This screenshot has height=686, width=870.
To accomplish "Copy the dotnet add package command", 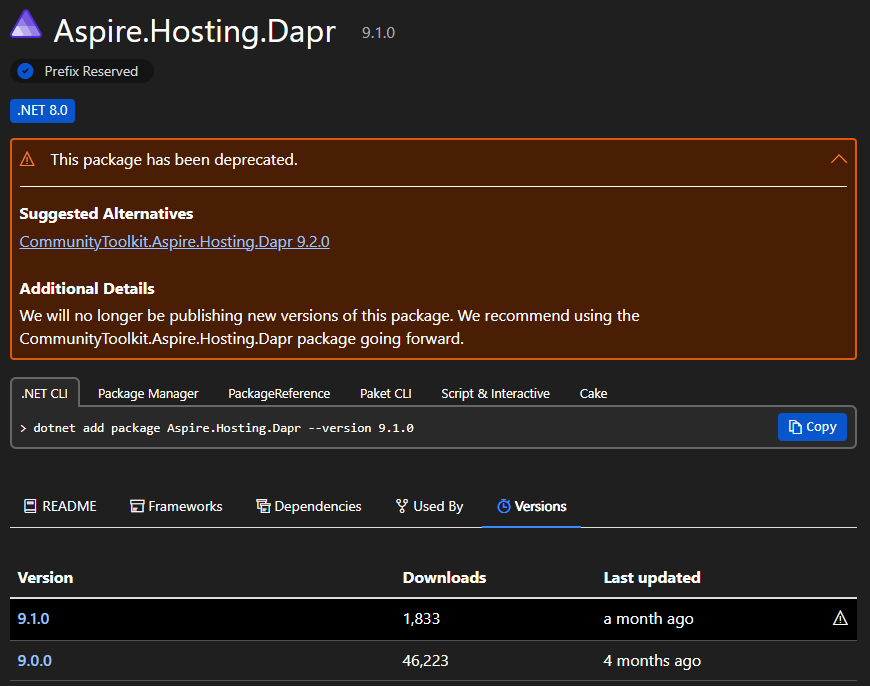I will pyautogui.click(x=812, y=427).
